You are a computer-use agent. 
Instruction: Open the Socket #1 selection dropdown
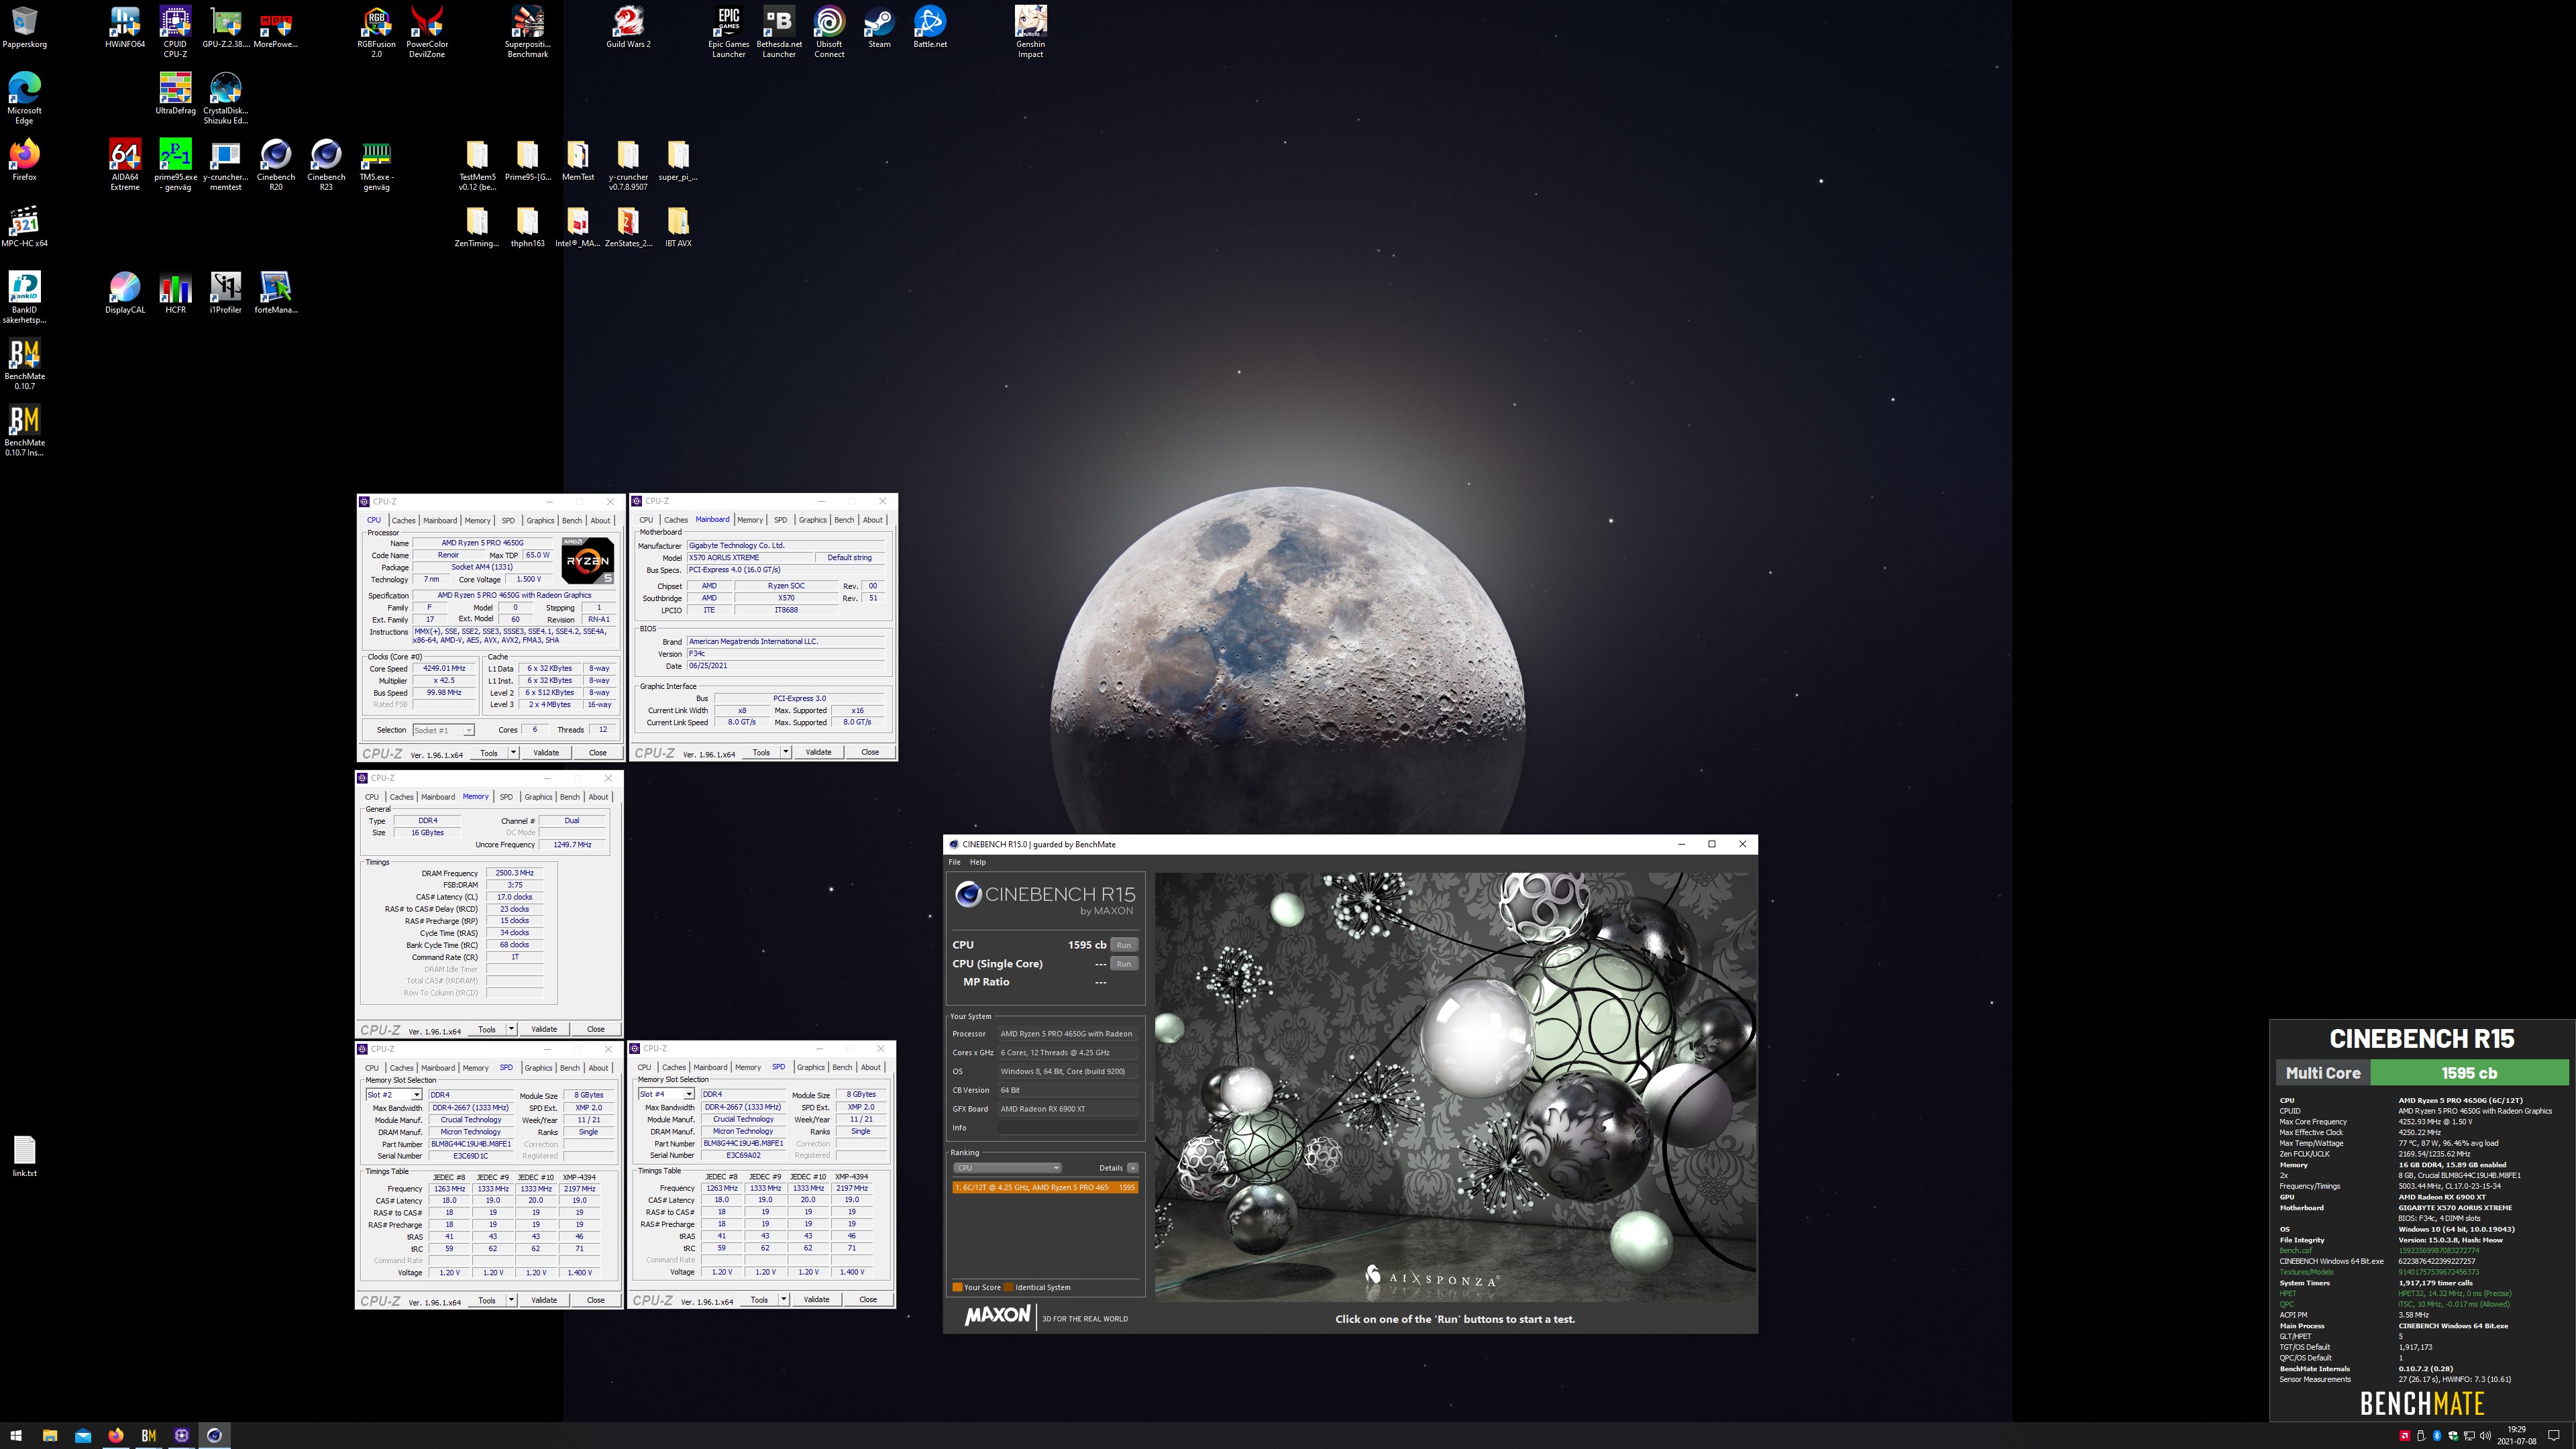[443, 730]
